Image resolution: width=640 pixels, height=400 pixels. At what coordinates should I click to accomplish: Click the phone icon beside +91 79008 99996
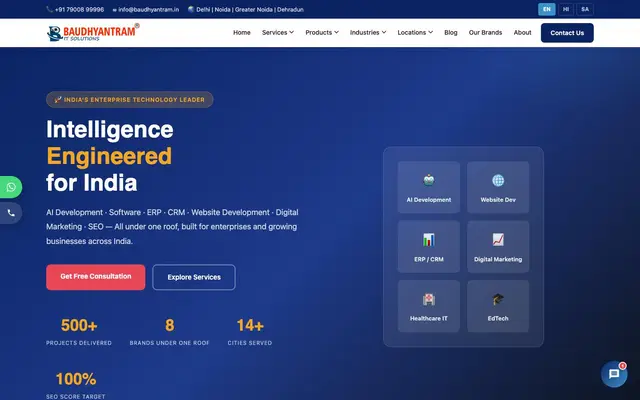point(49,9)
